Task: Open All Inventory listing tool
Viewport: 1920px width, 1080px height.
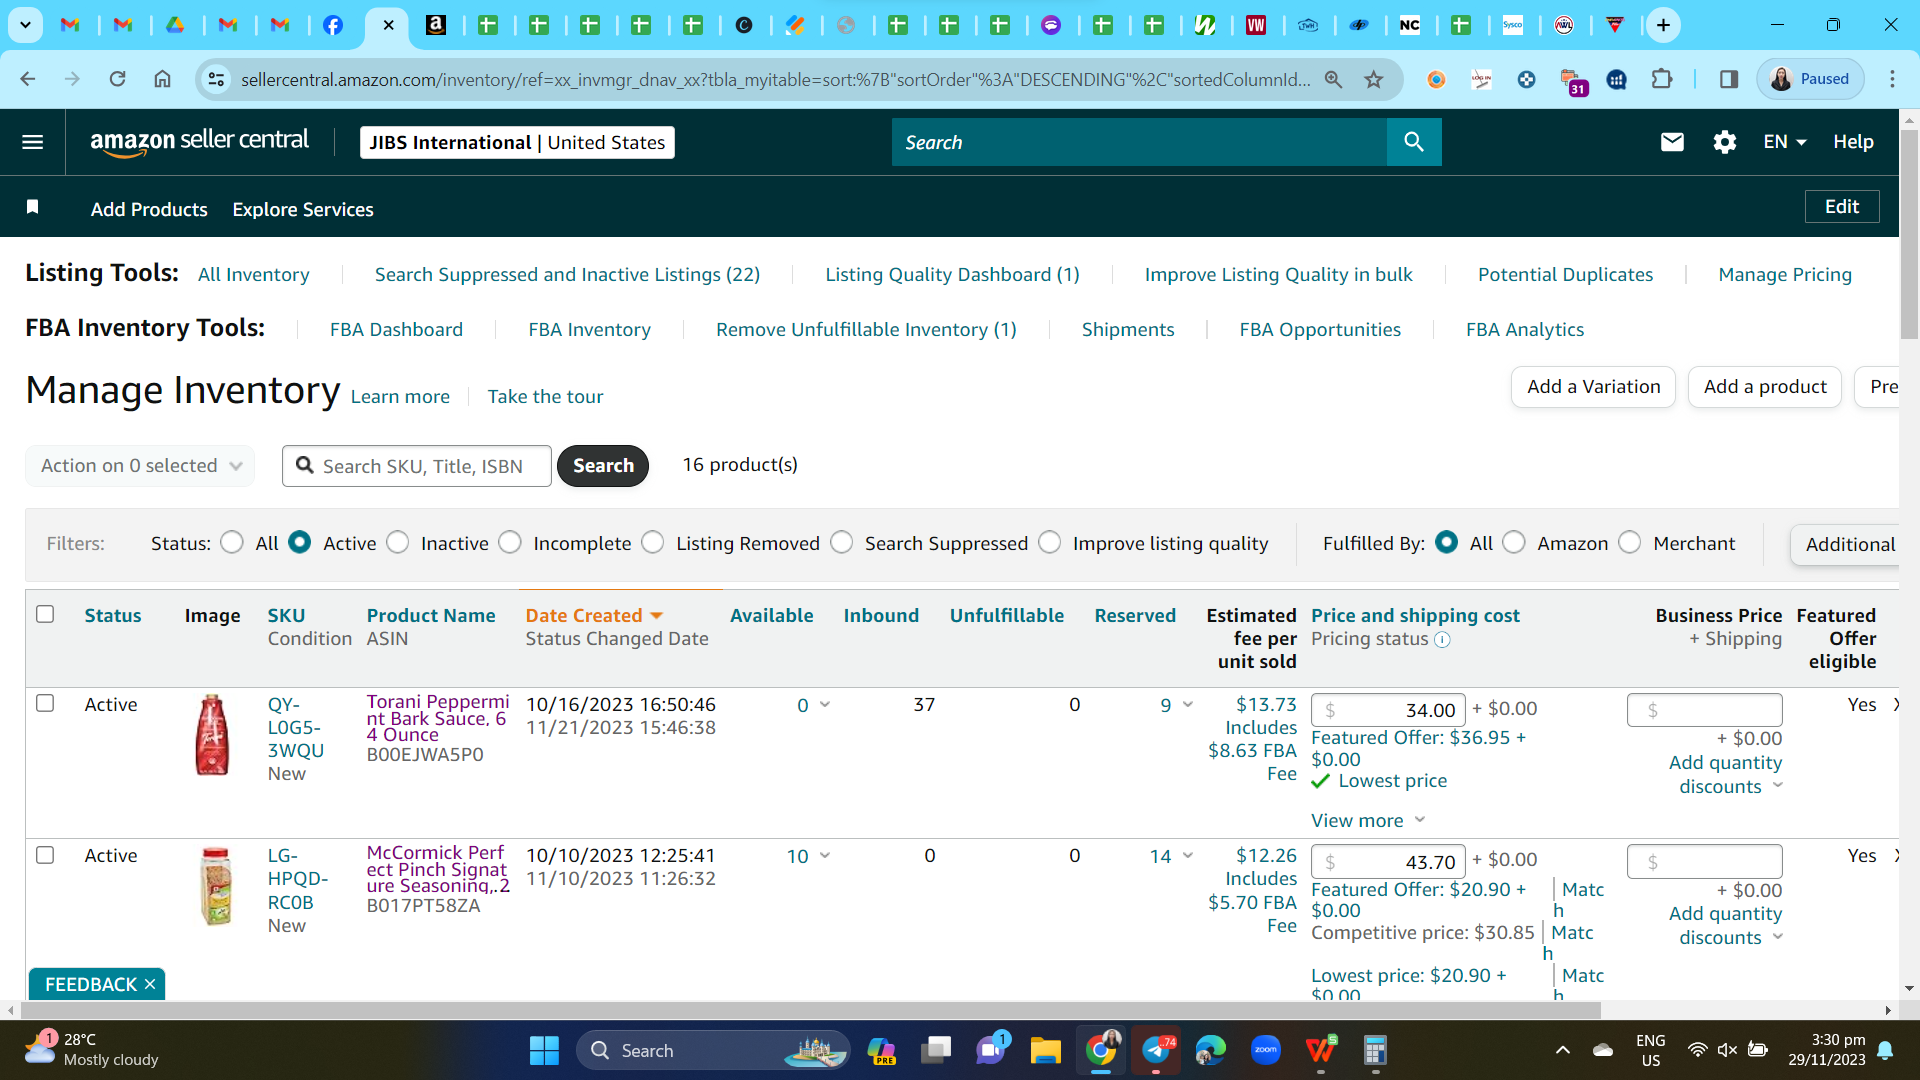Action: (254, 274)
